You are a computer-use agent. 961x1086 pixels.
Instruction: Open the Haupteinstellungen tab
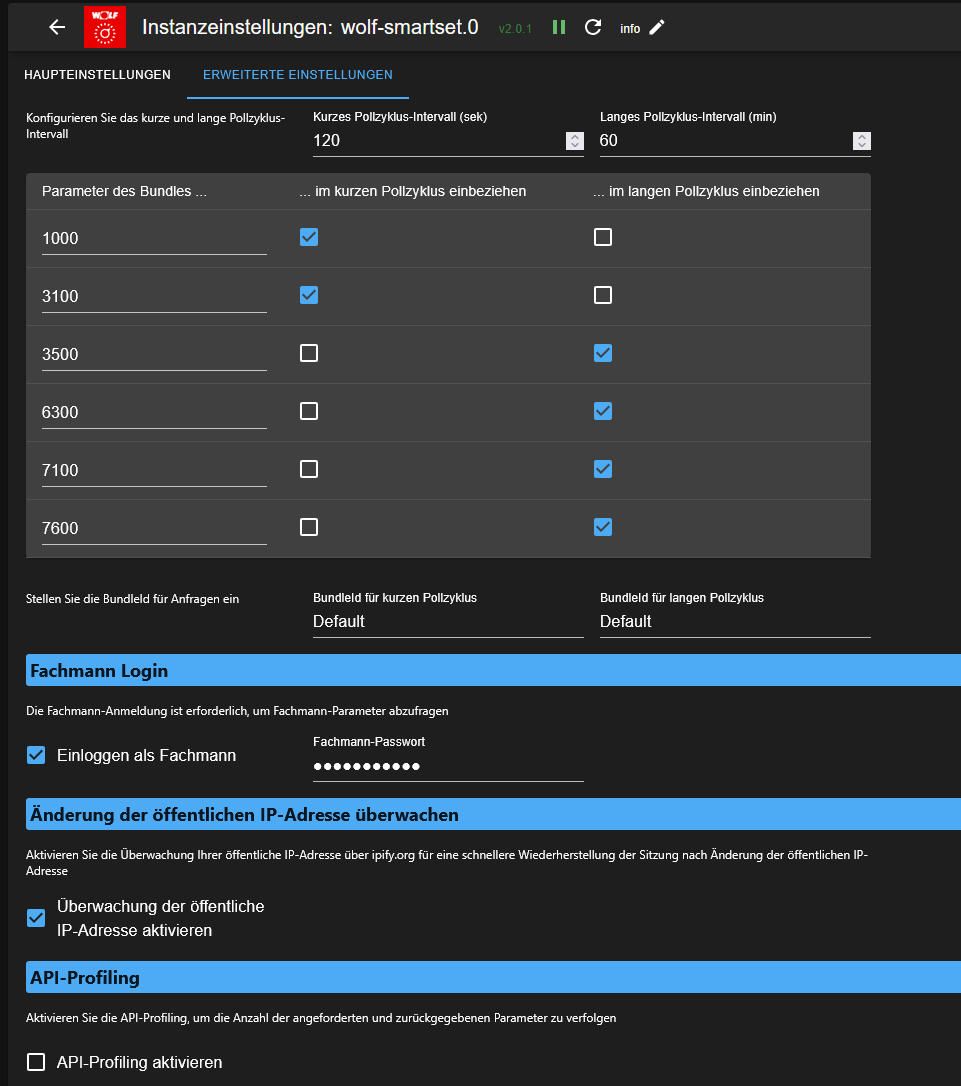97,75
